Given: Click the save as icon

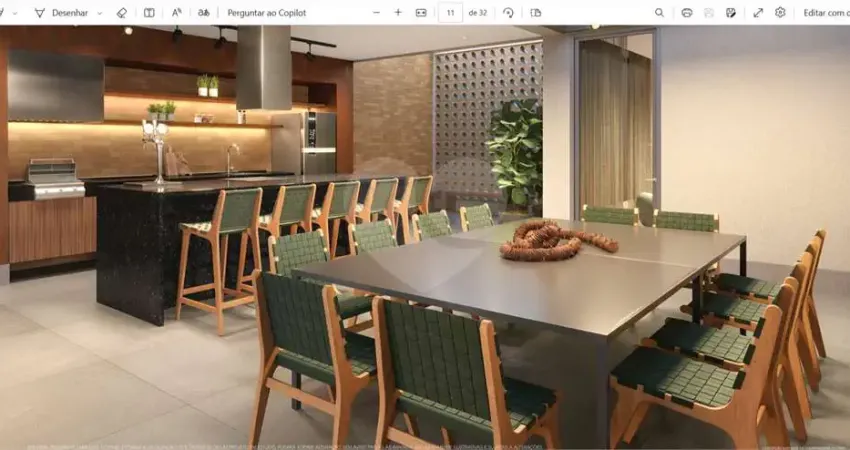Looking at the screenshot, I should (731, 13).
